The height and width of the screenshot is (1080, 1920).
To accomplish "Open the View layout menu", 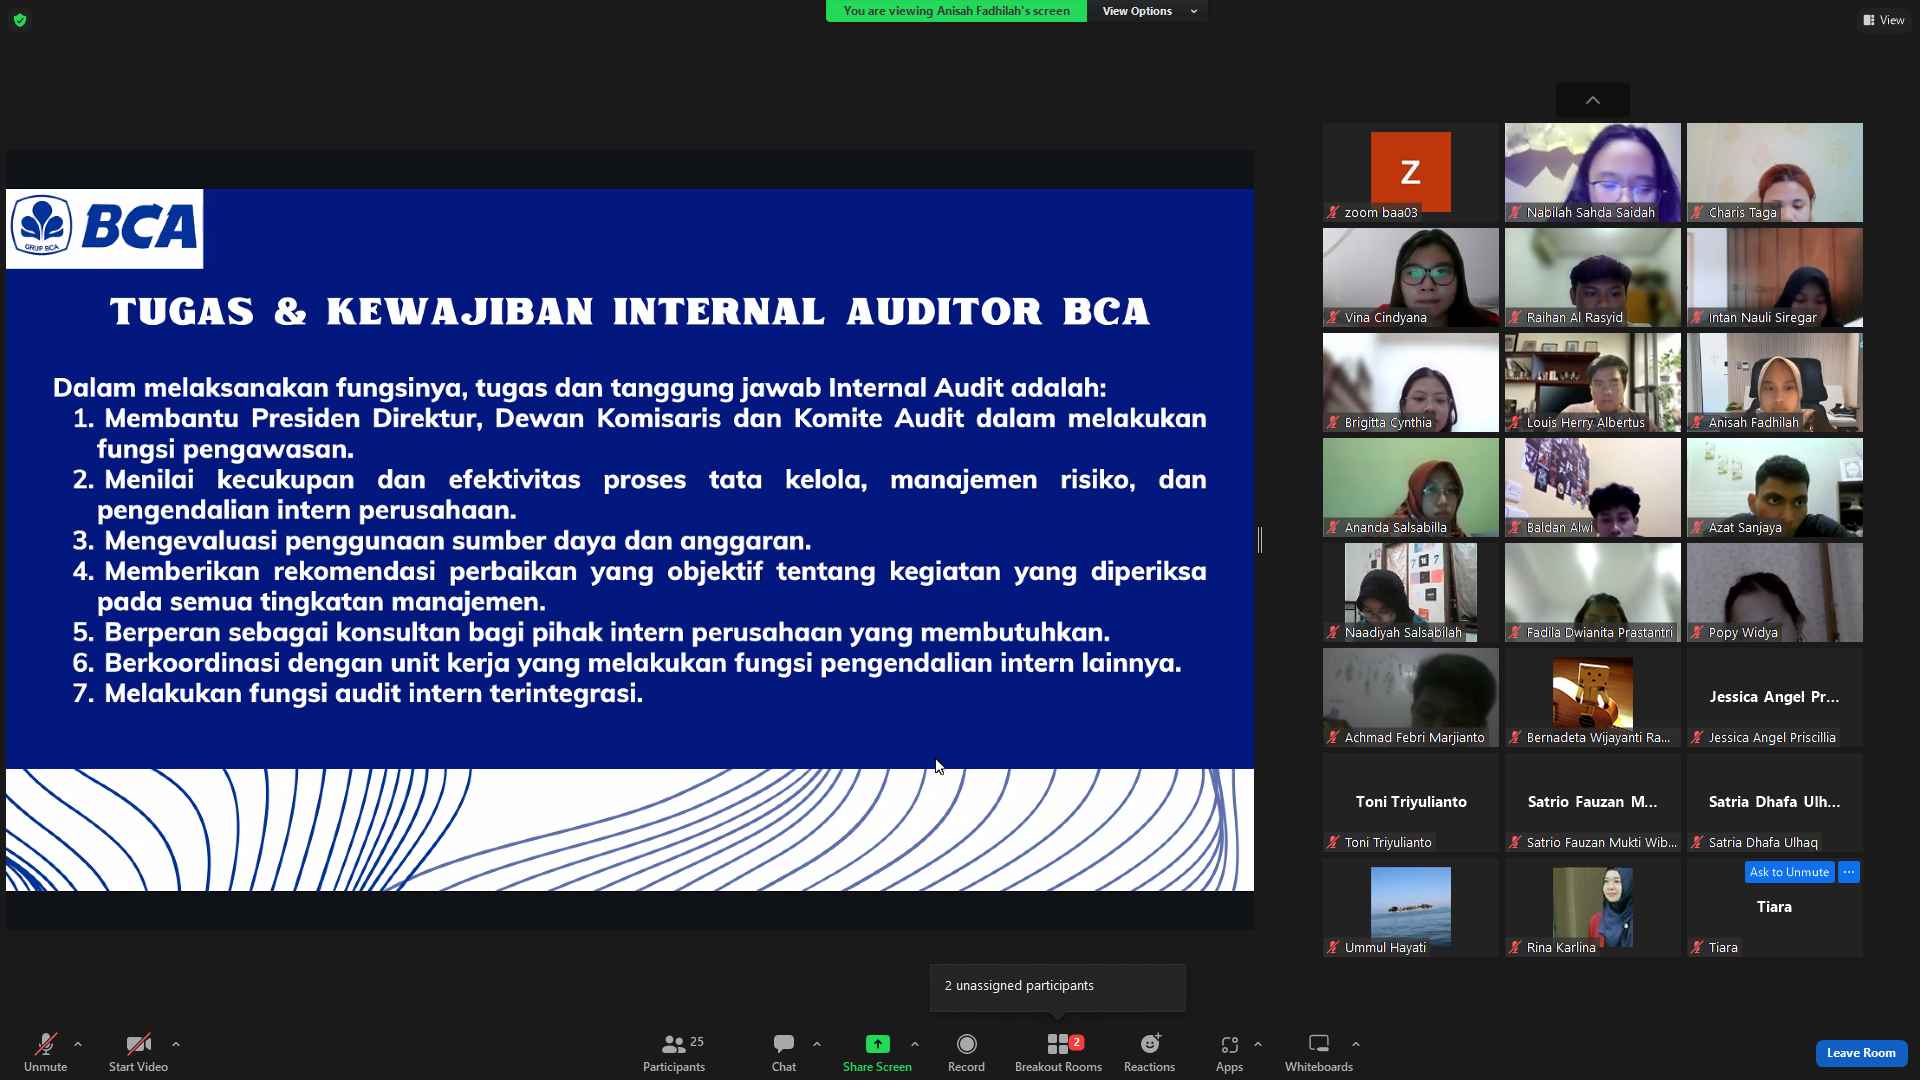I will (x=1884, y=20).
